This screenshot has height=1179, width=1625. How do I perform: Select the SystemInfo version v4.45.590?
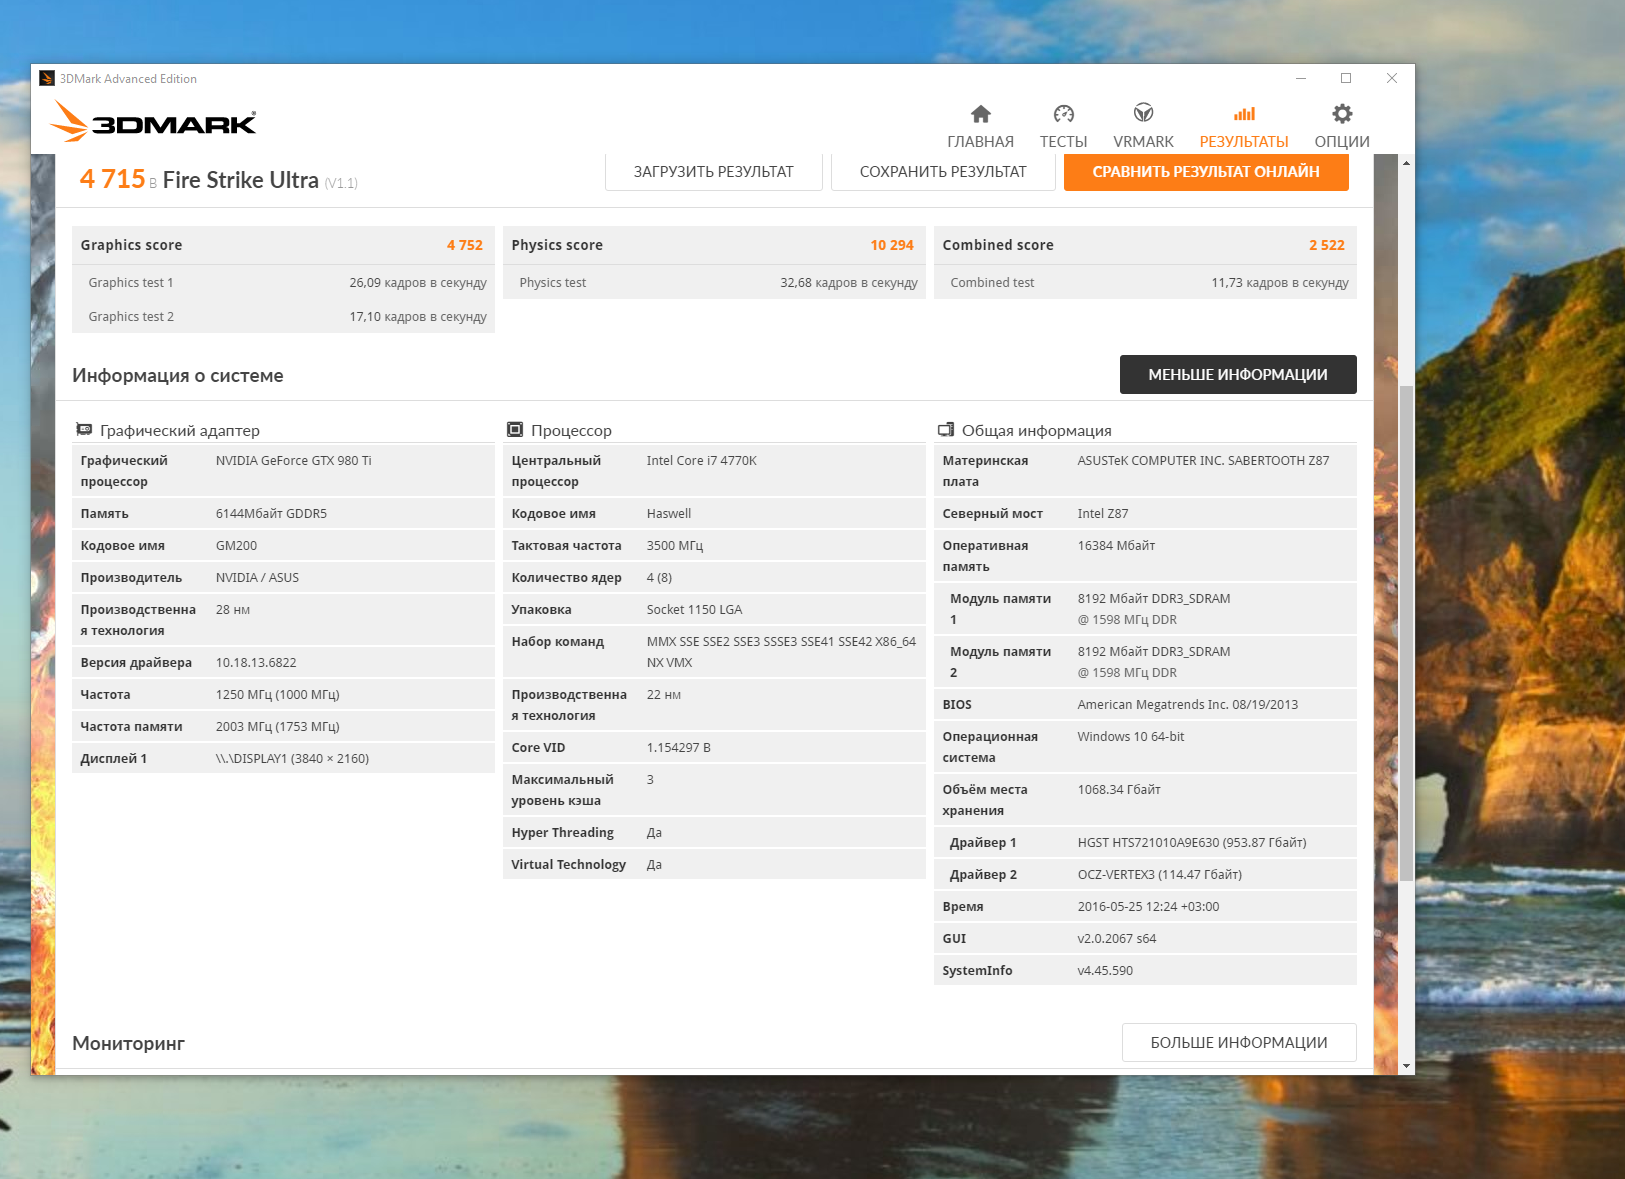point(1105,971)
